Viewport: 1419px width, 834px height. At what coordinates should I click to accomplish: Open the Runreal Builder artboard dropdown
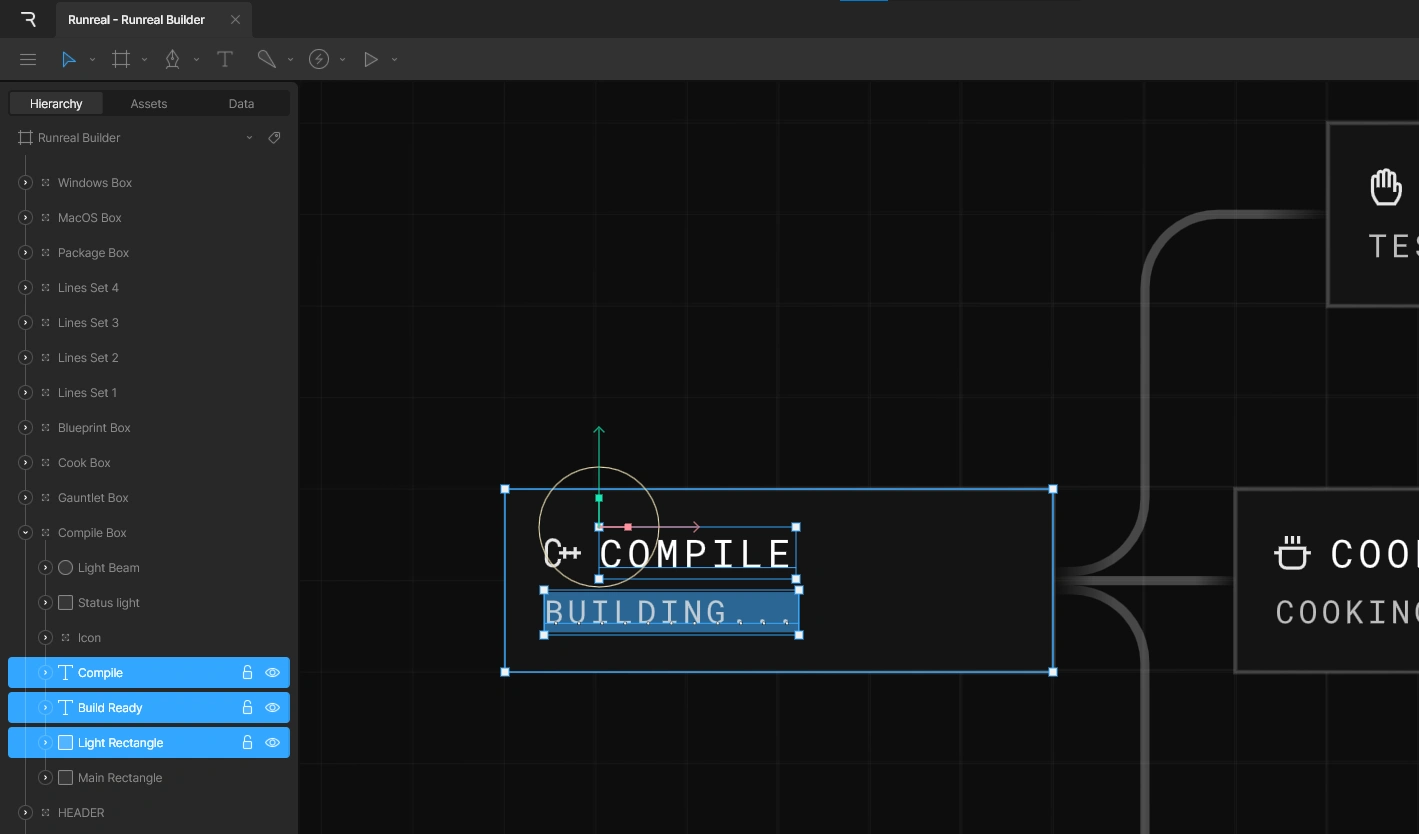[x=249, y=138]
